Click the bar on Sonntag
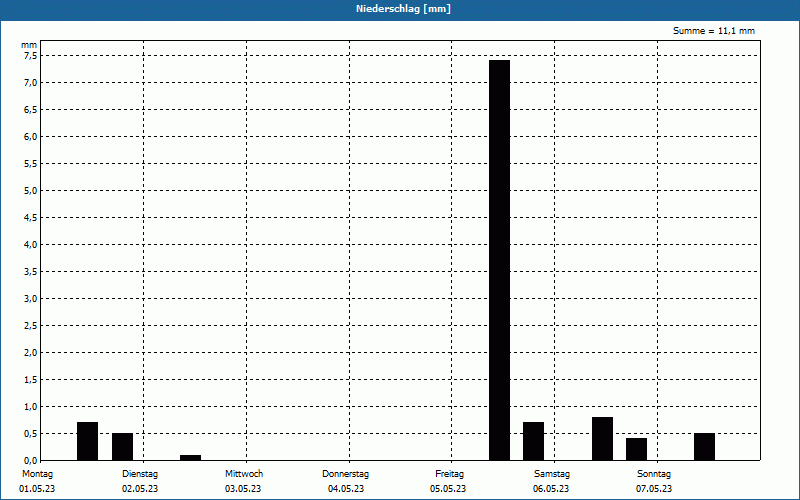This screenshot has height=500, width=800. tap(704, 447)
